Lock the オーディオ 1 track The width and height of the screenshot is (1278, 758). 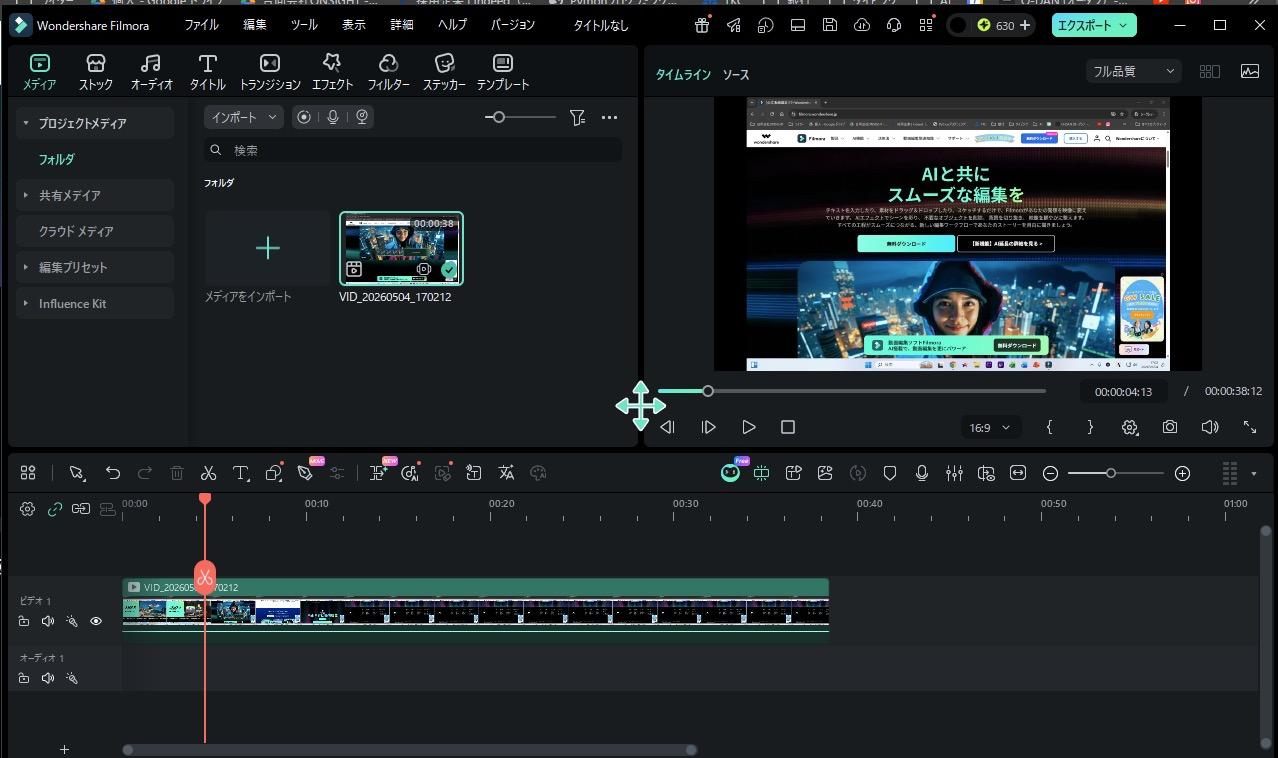pyautogui.click(x=24, y=678)
